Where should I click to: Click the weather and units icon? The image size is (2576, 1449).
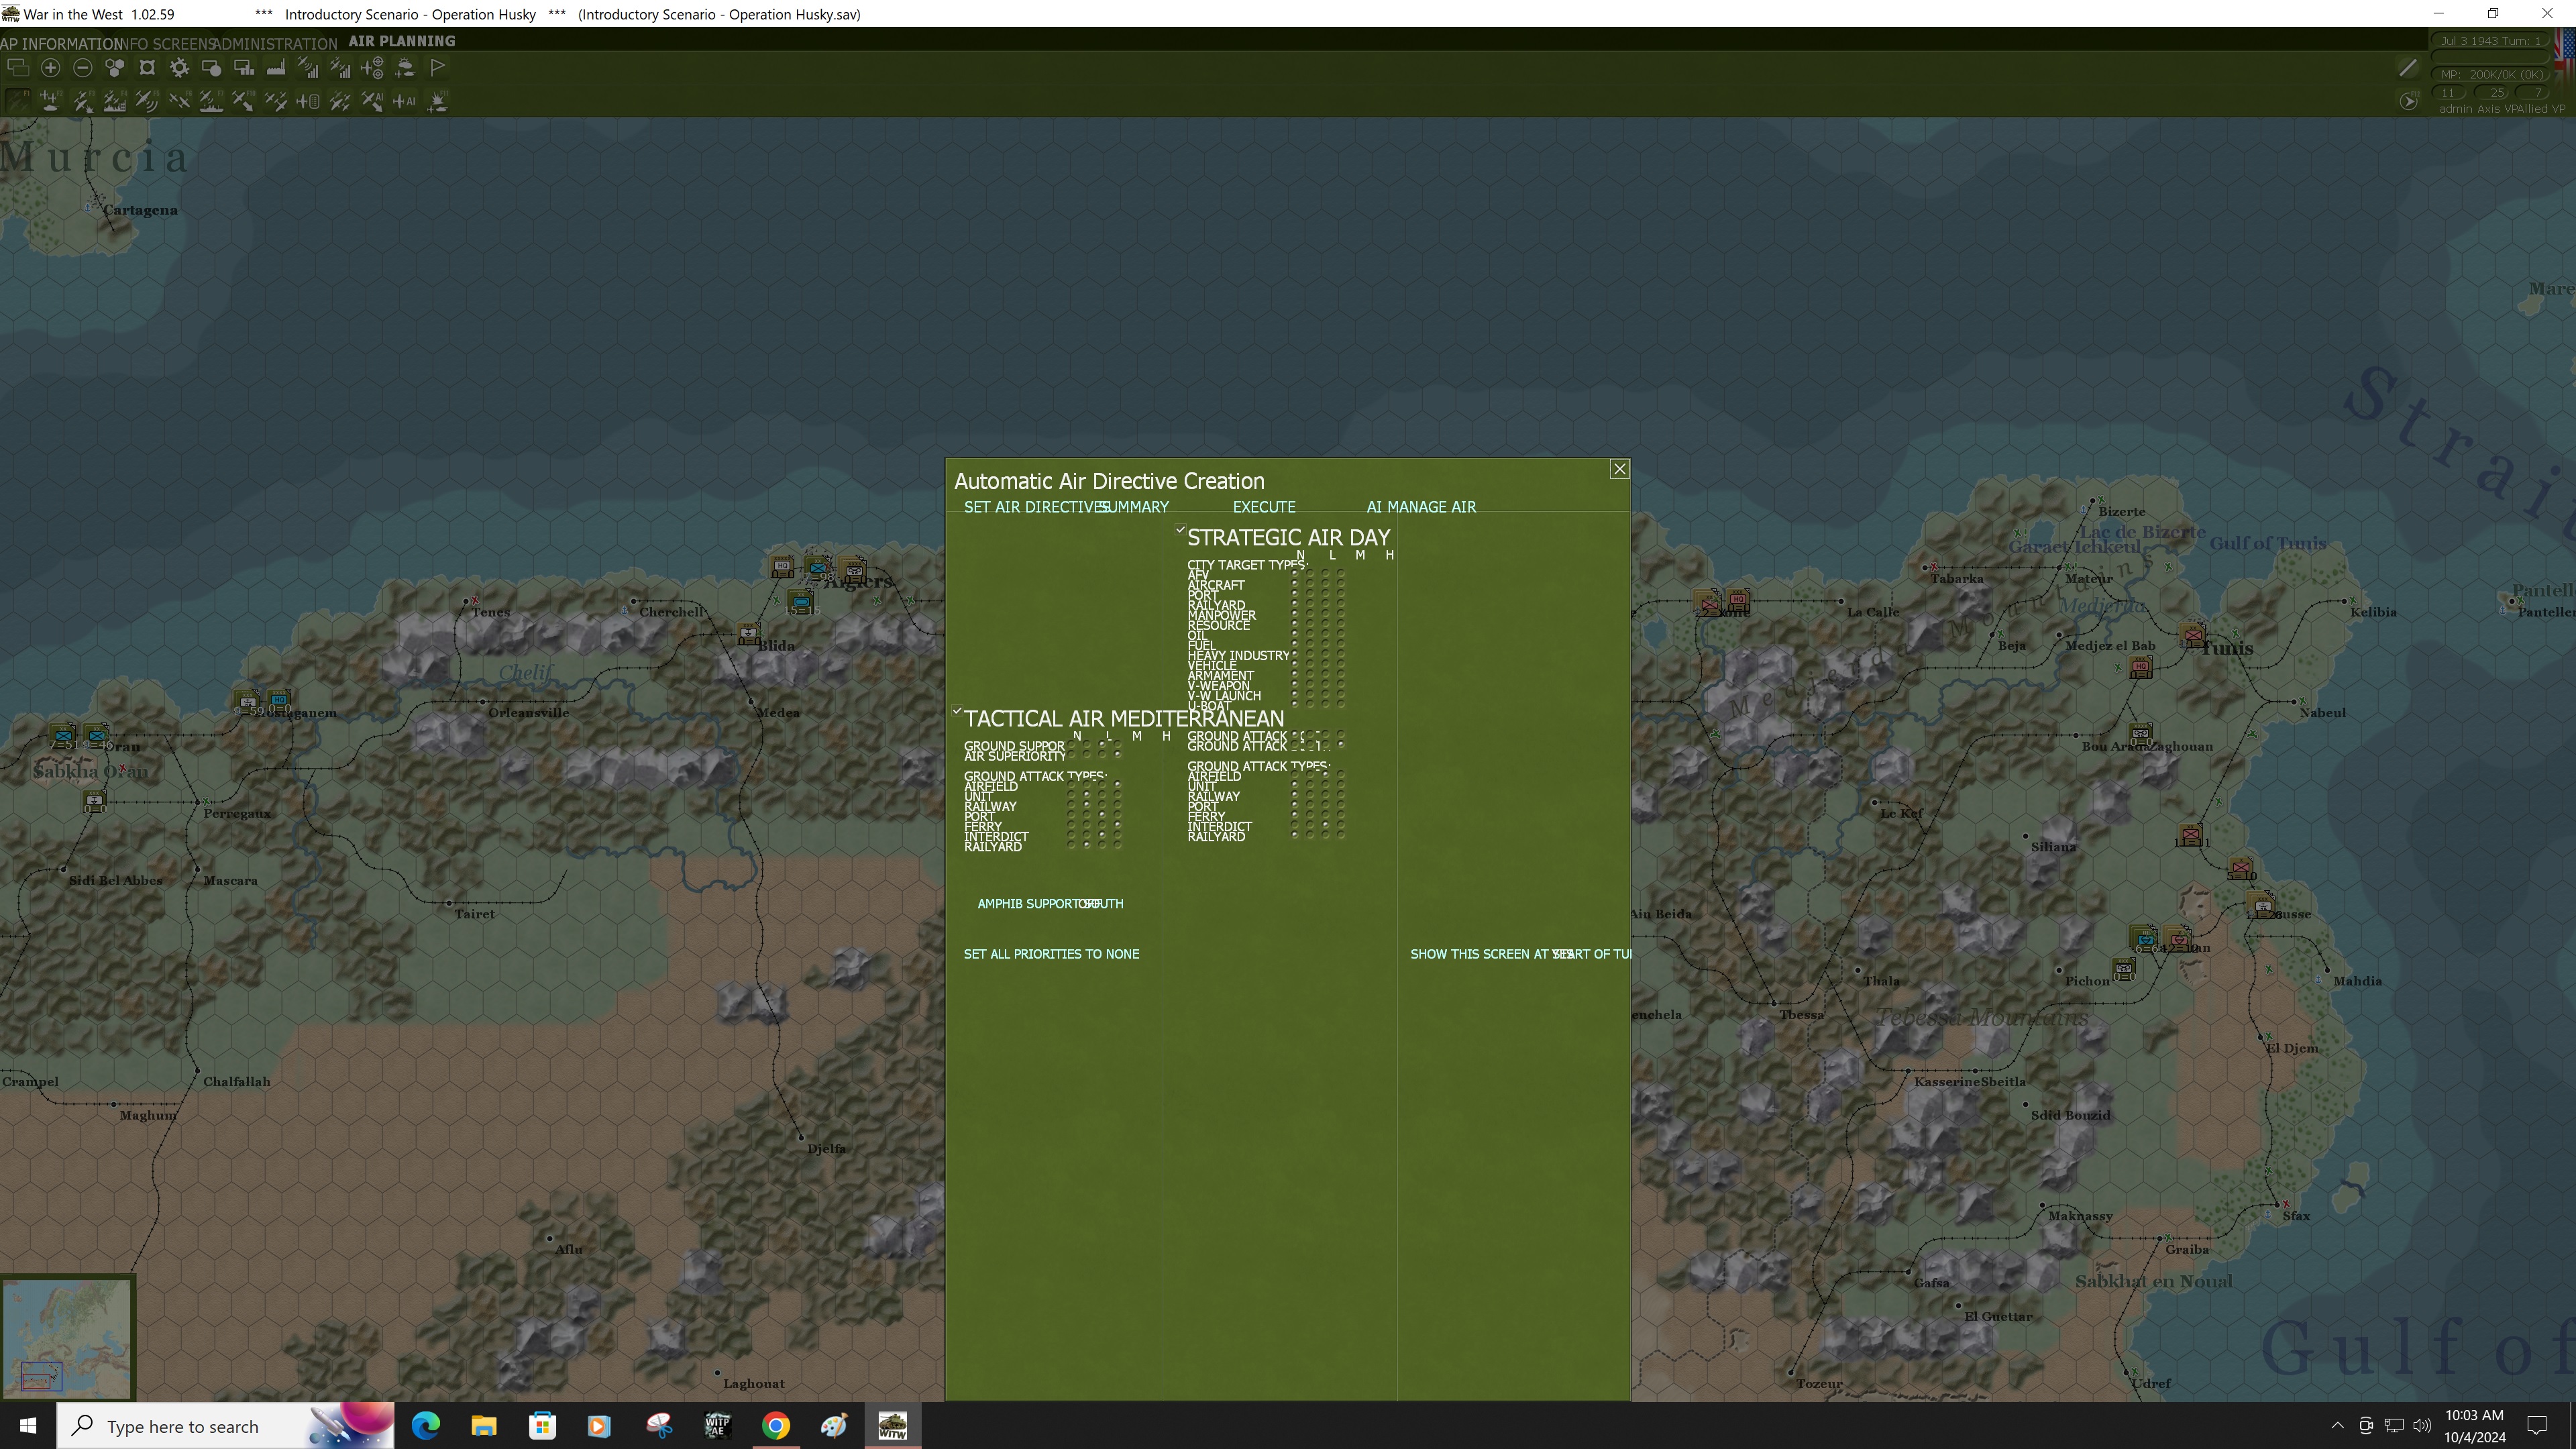(x=405, y=68)
